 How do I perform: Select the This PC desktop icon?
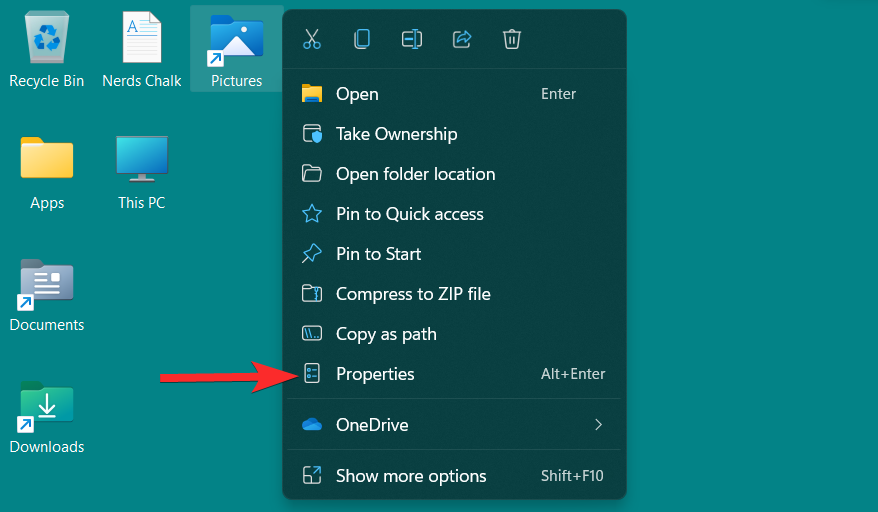(x=142, y=159)
